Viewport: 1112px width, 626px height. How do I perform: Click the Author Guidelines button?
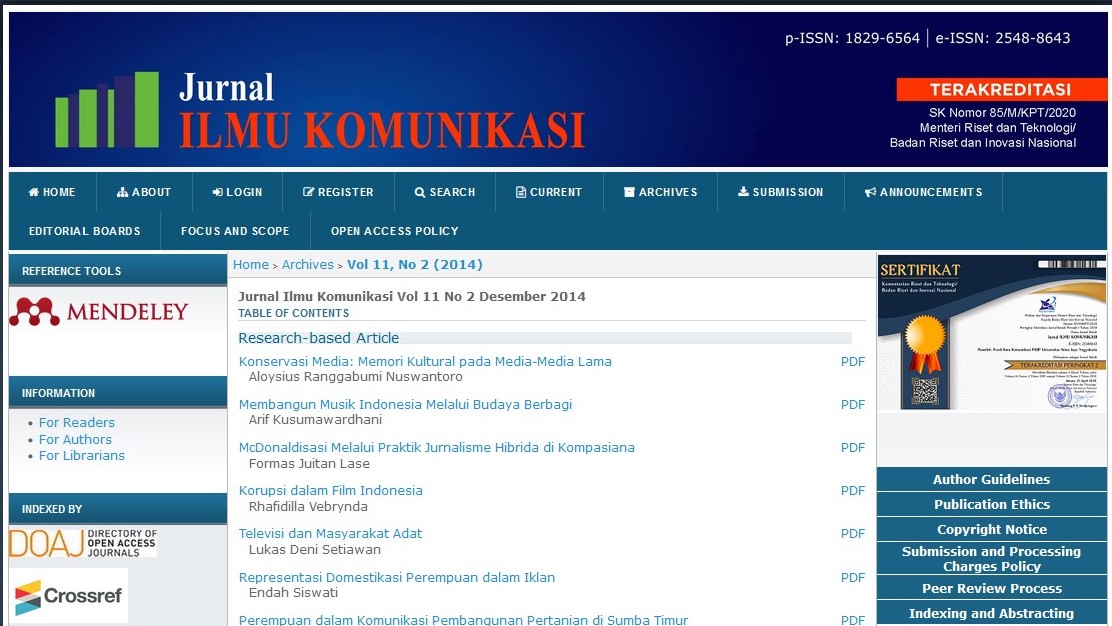[x=991, y=479]
